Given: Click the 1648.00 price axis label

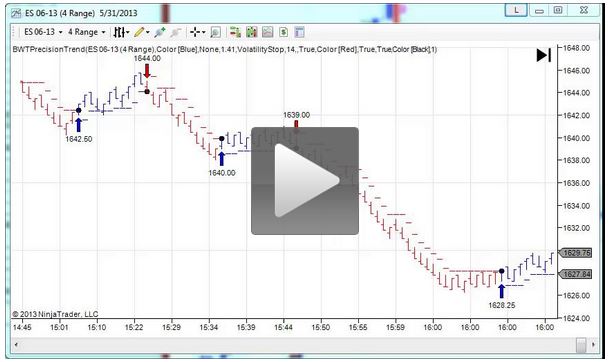Looking at the screenshot, I should (x=576, y=48).
